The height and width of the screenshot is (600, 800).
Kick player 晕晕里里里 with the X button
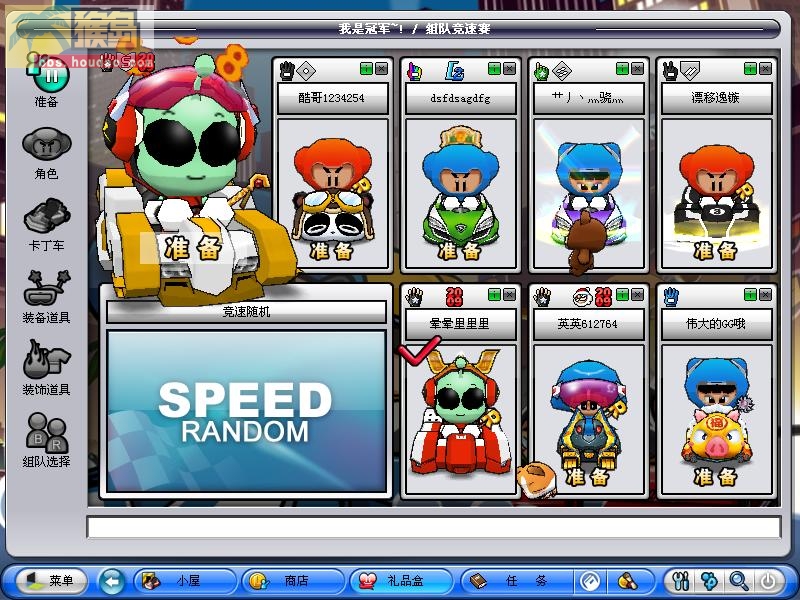(x=509, y=294)
